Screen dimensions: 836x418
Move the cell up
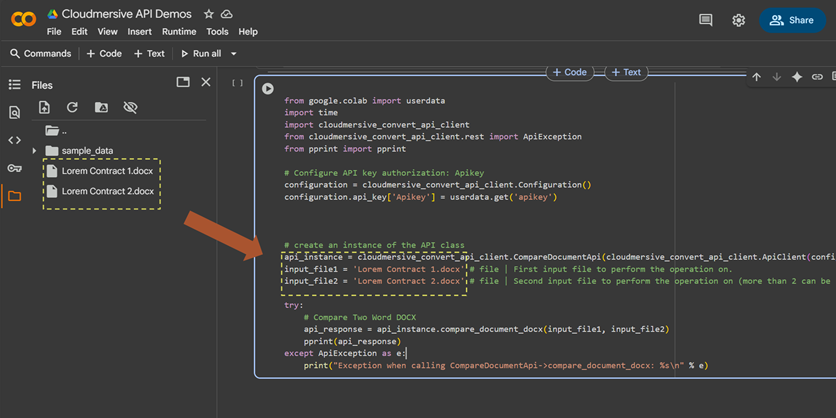tap(756, 77)
